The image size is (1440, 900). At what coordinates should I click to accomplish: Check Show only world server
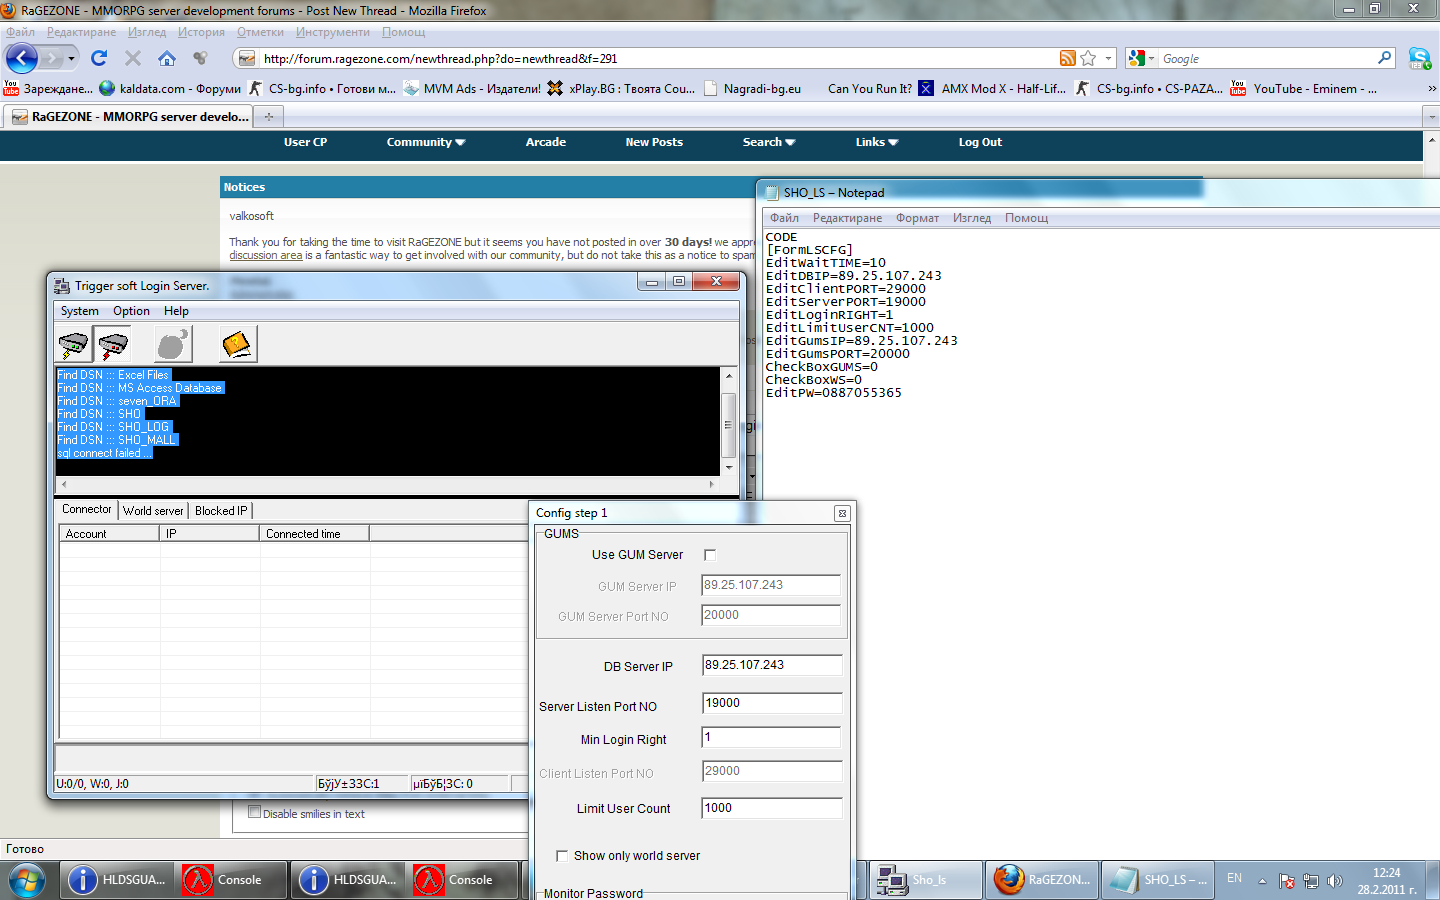[x=562, y=855]
